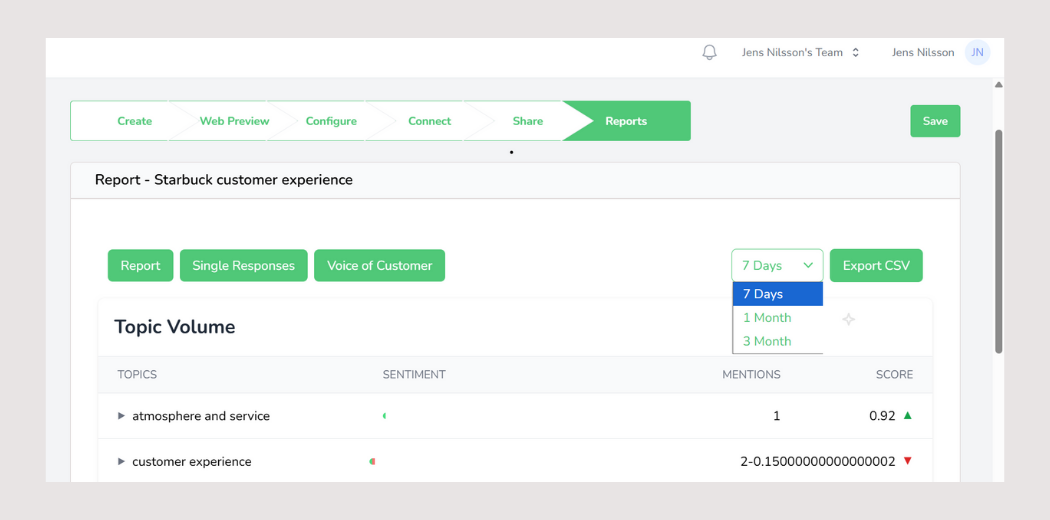Select 1 Month from the dropdown list
The height and width of the screenshot is (520, 1050).
[x=767, y=318]
